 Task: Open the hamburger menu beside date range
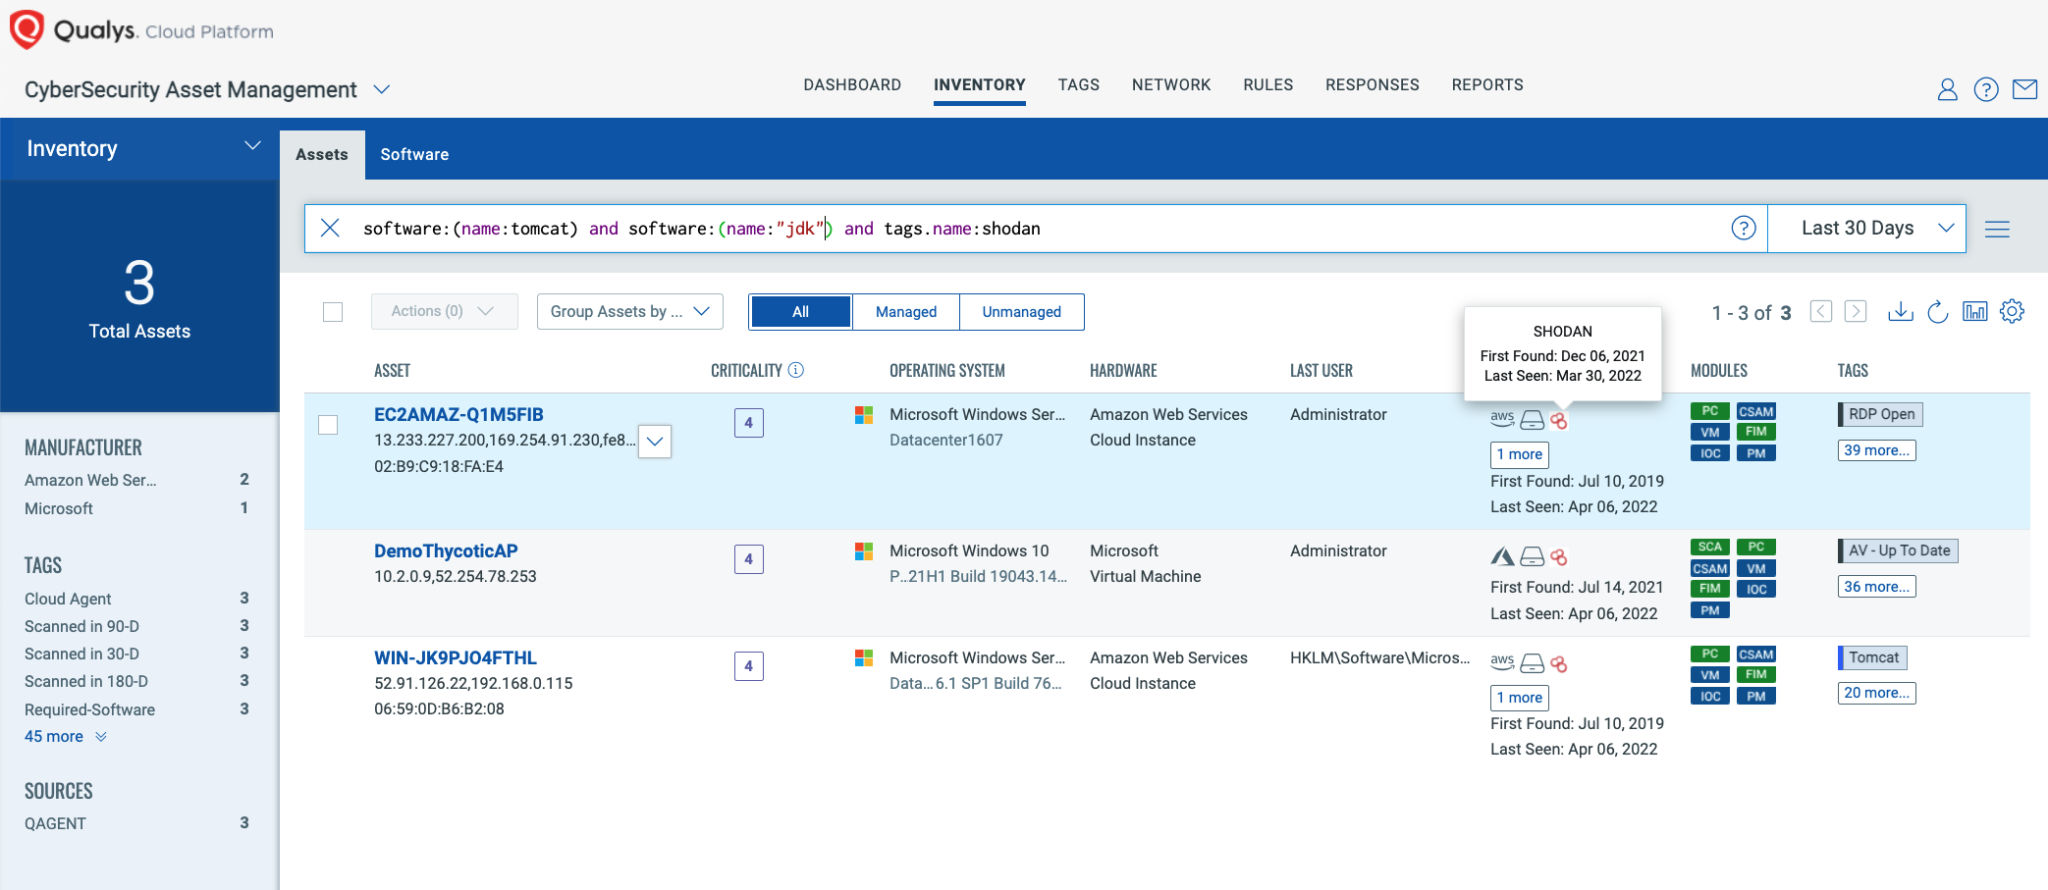pyautogui.click(x=1997, y=229)
